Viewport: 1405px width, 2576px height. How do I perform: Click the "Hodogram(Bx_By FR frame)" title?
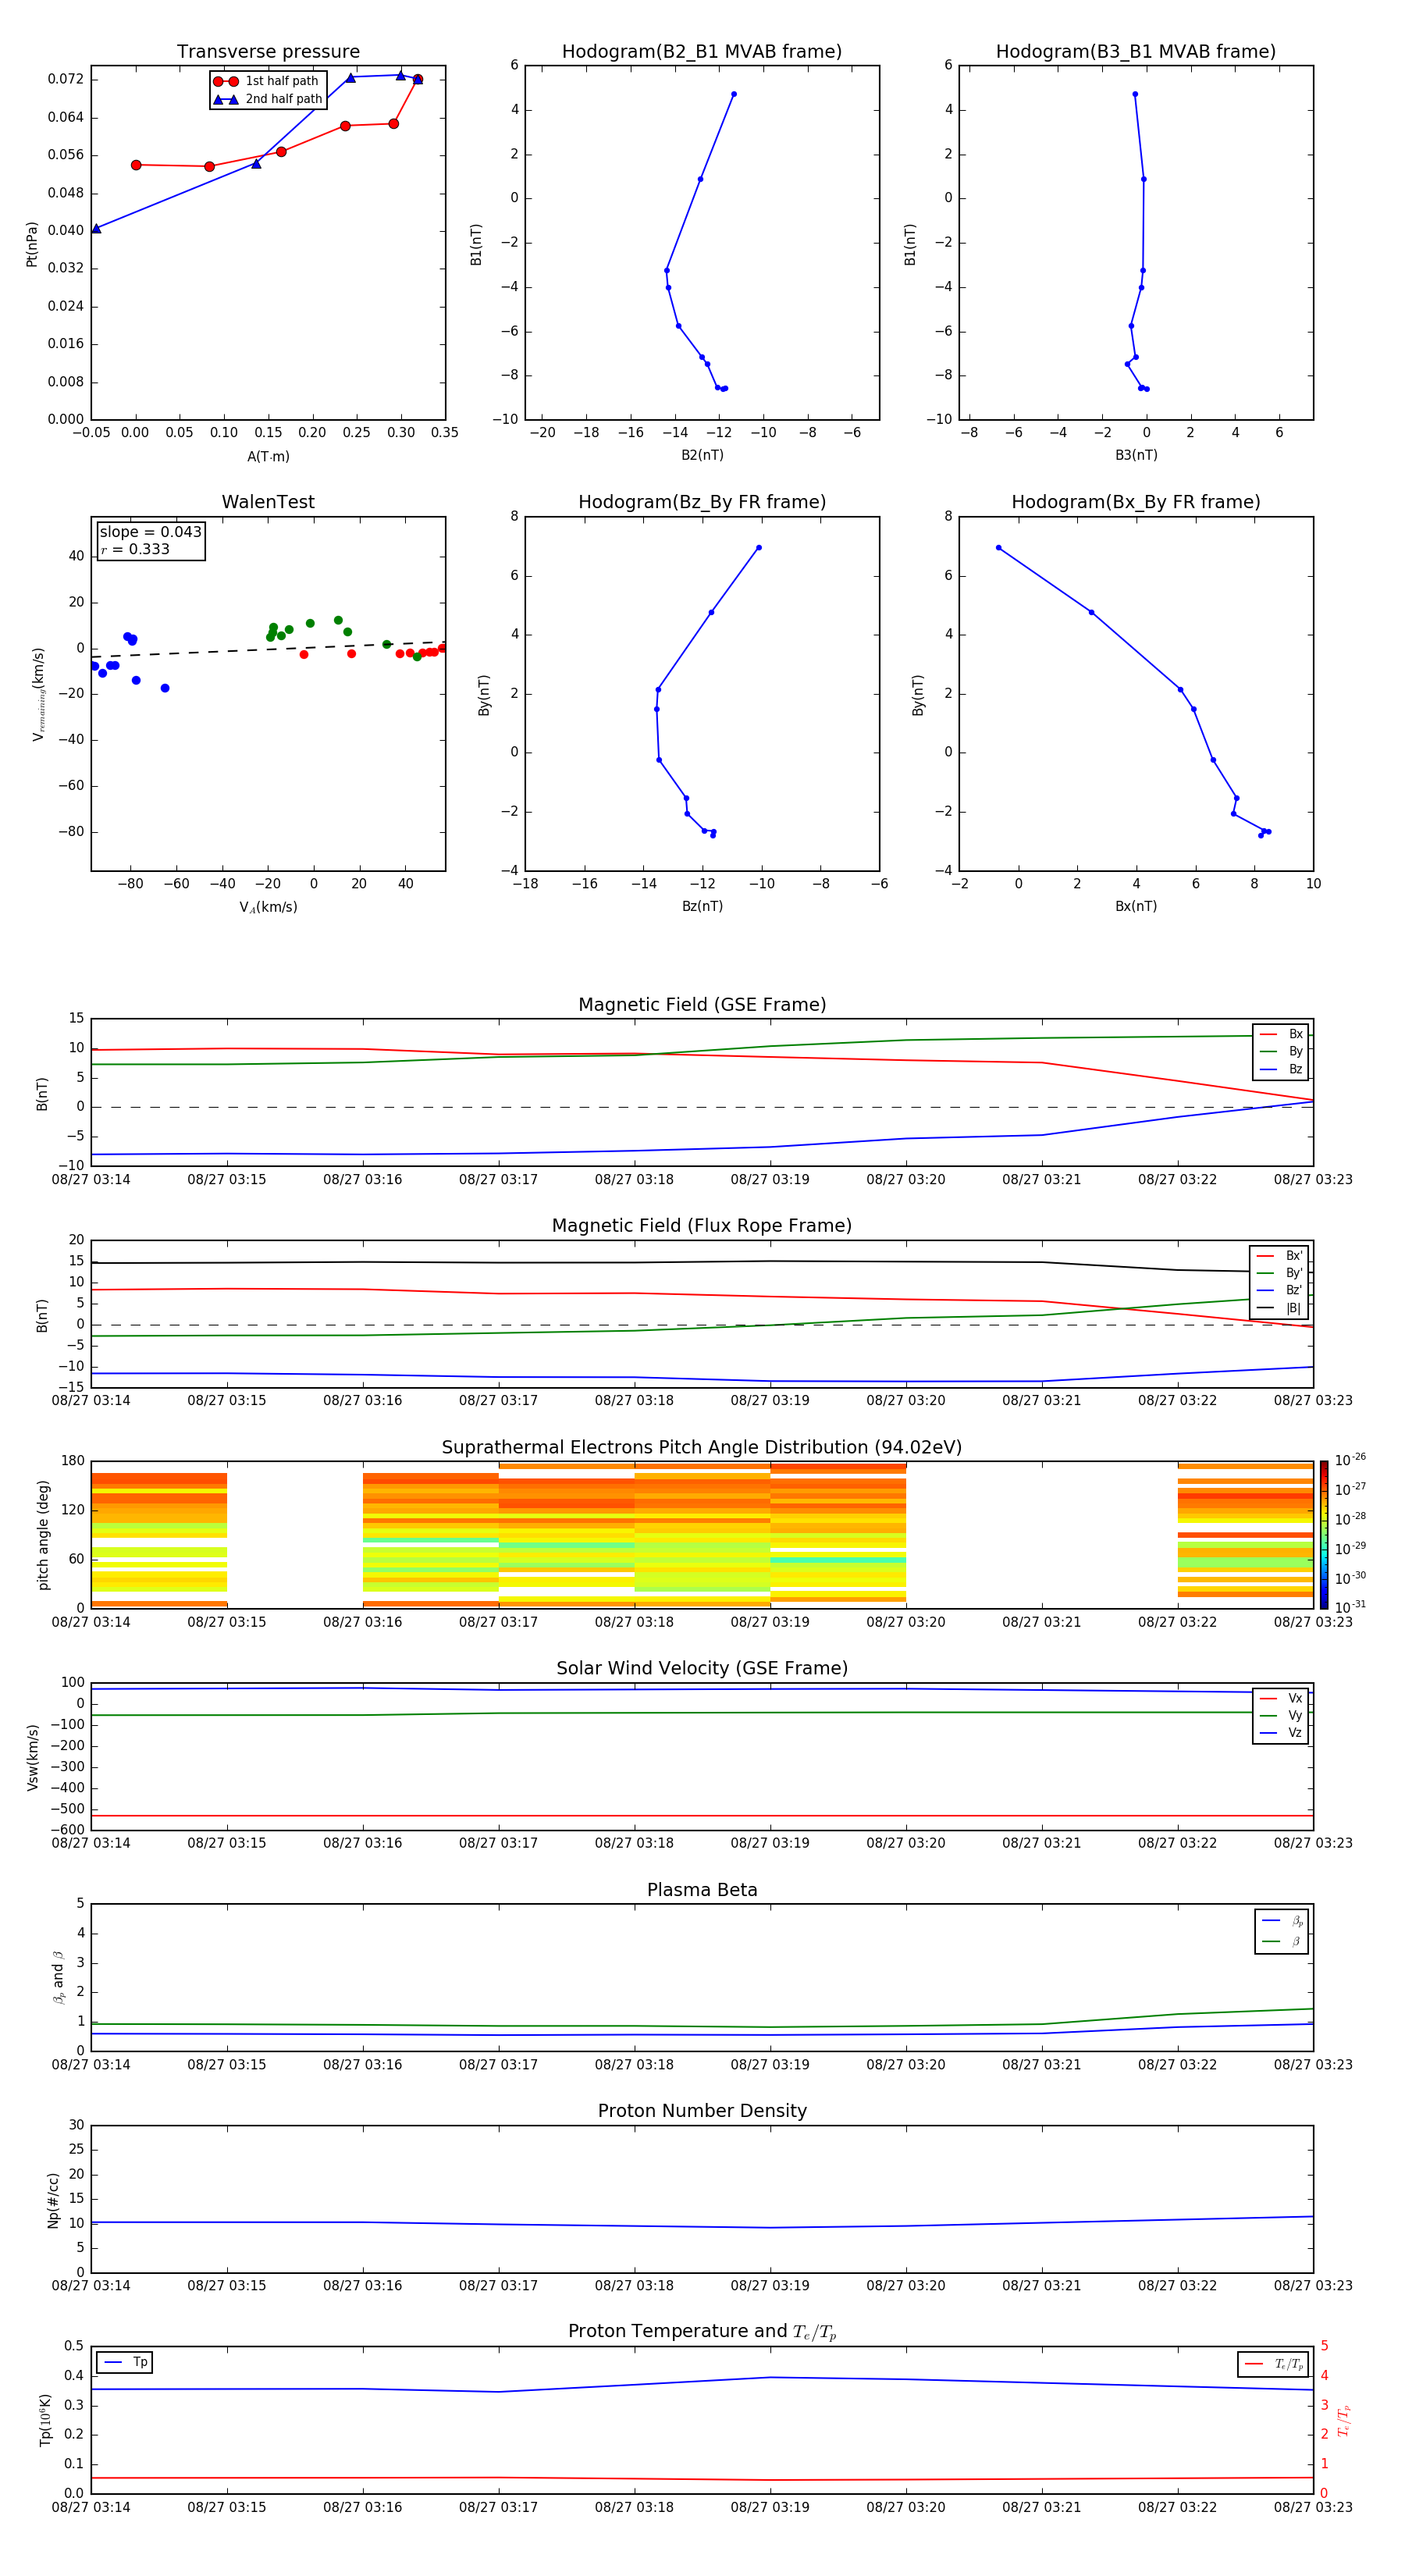[x=1136, y=502]
